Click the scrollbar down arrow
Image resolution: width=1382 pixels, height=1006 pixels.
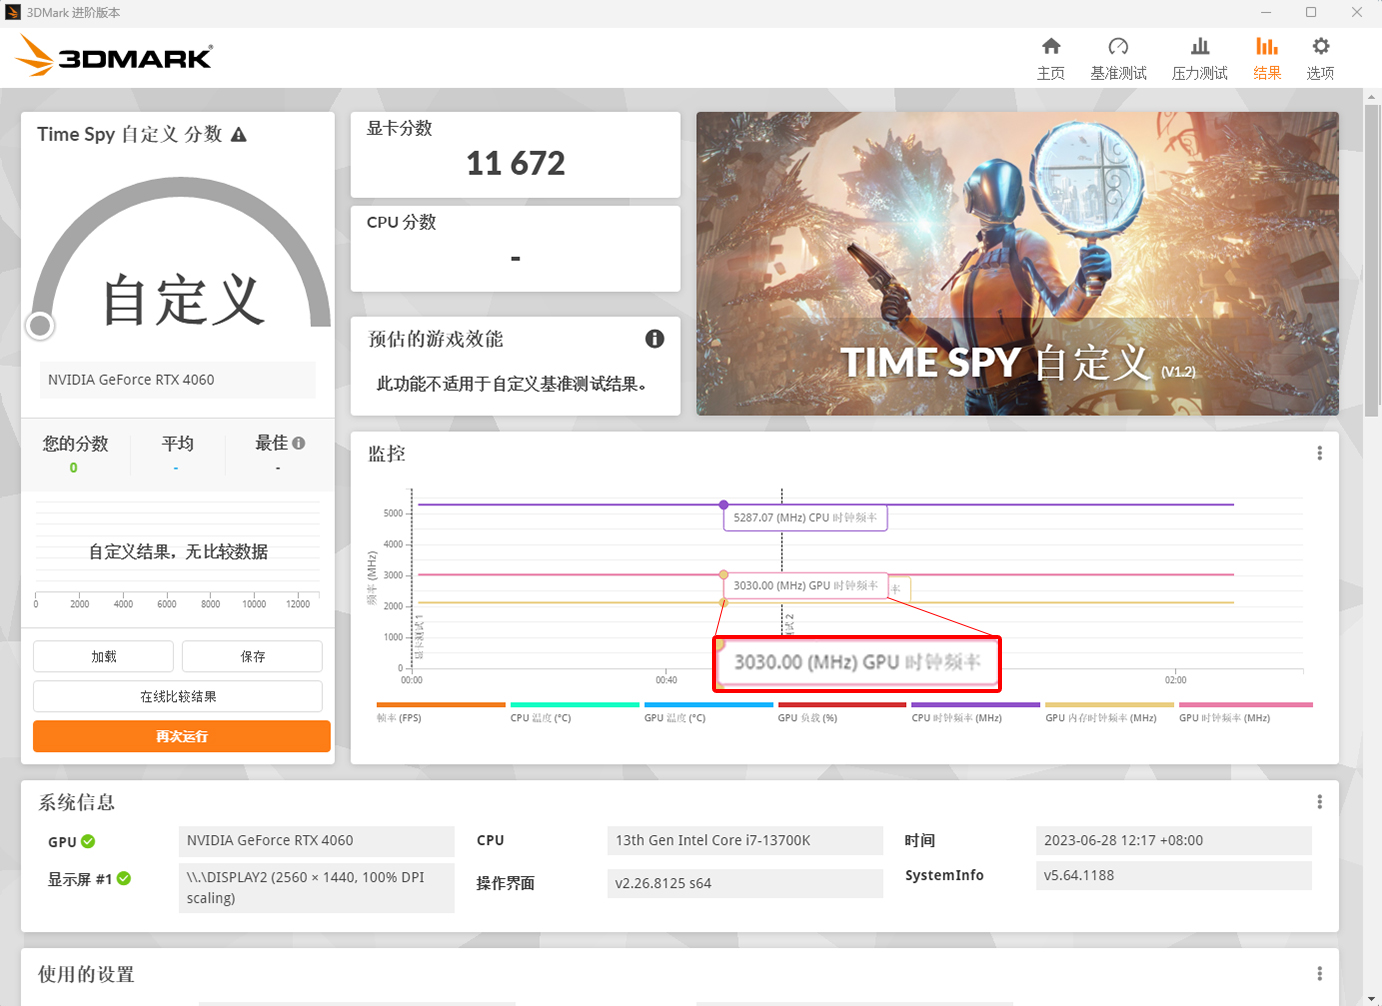click(1371, 998)
